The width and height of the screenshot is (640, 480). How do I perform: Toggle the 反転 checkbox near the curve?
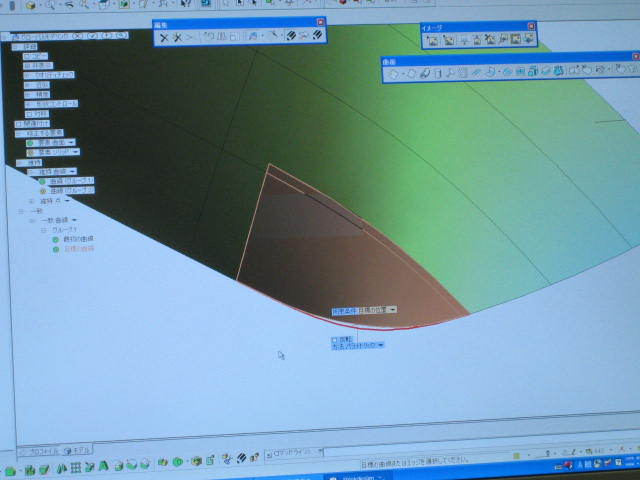click(x=334, y=340)
